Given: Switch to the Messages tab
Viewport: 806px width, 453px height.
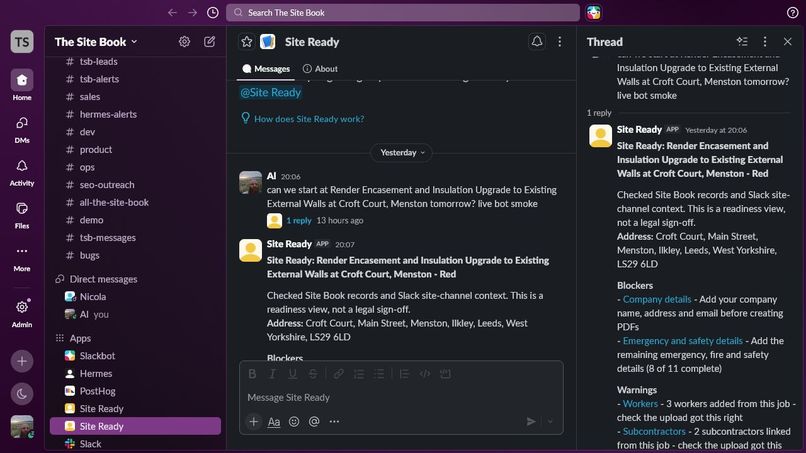Looking at the screenshot, I should [x=266, y=69].
